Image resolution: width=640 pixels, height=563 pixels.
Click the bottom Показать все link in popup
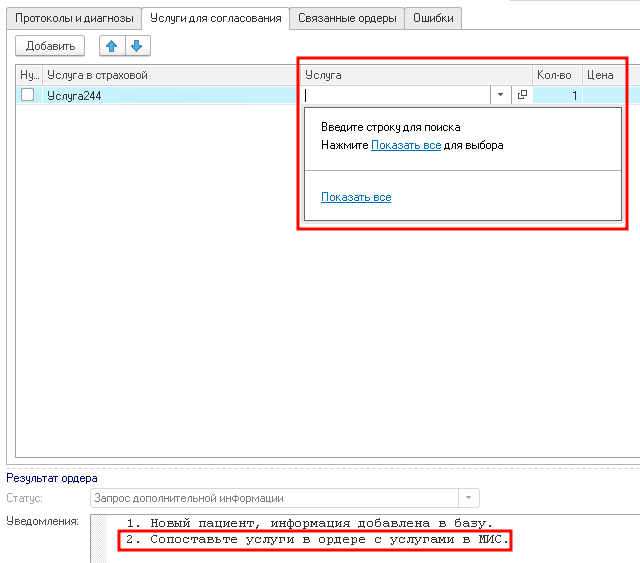click(x=356, y=197)
